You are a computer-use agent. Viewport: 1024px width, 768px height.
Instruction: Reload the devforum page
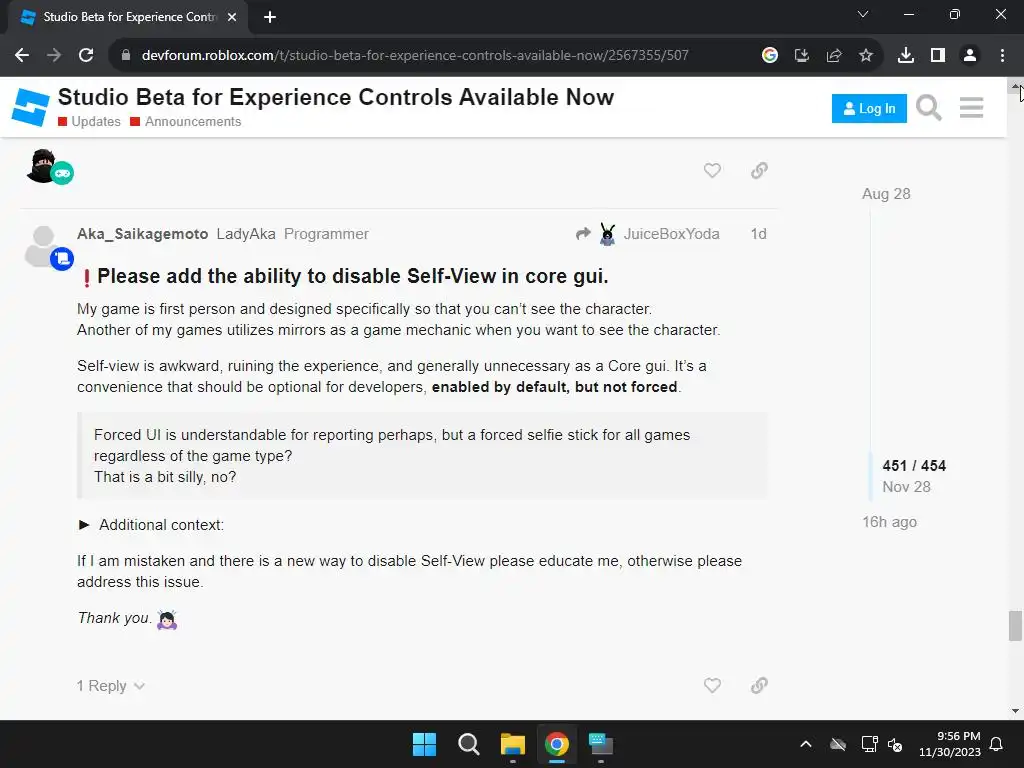(x=86, y=56)
